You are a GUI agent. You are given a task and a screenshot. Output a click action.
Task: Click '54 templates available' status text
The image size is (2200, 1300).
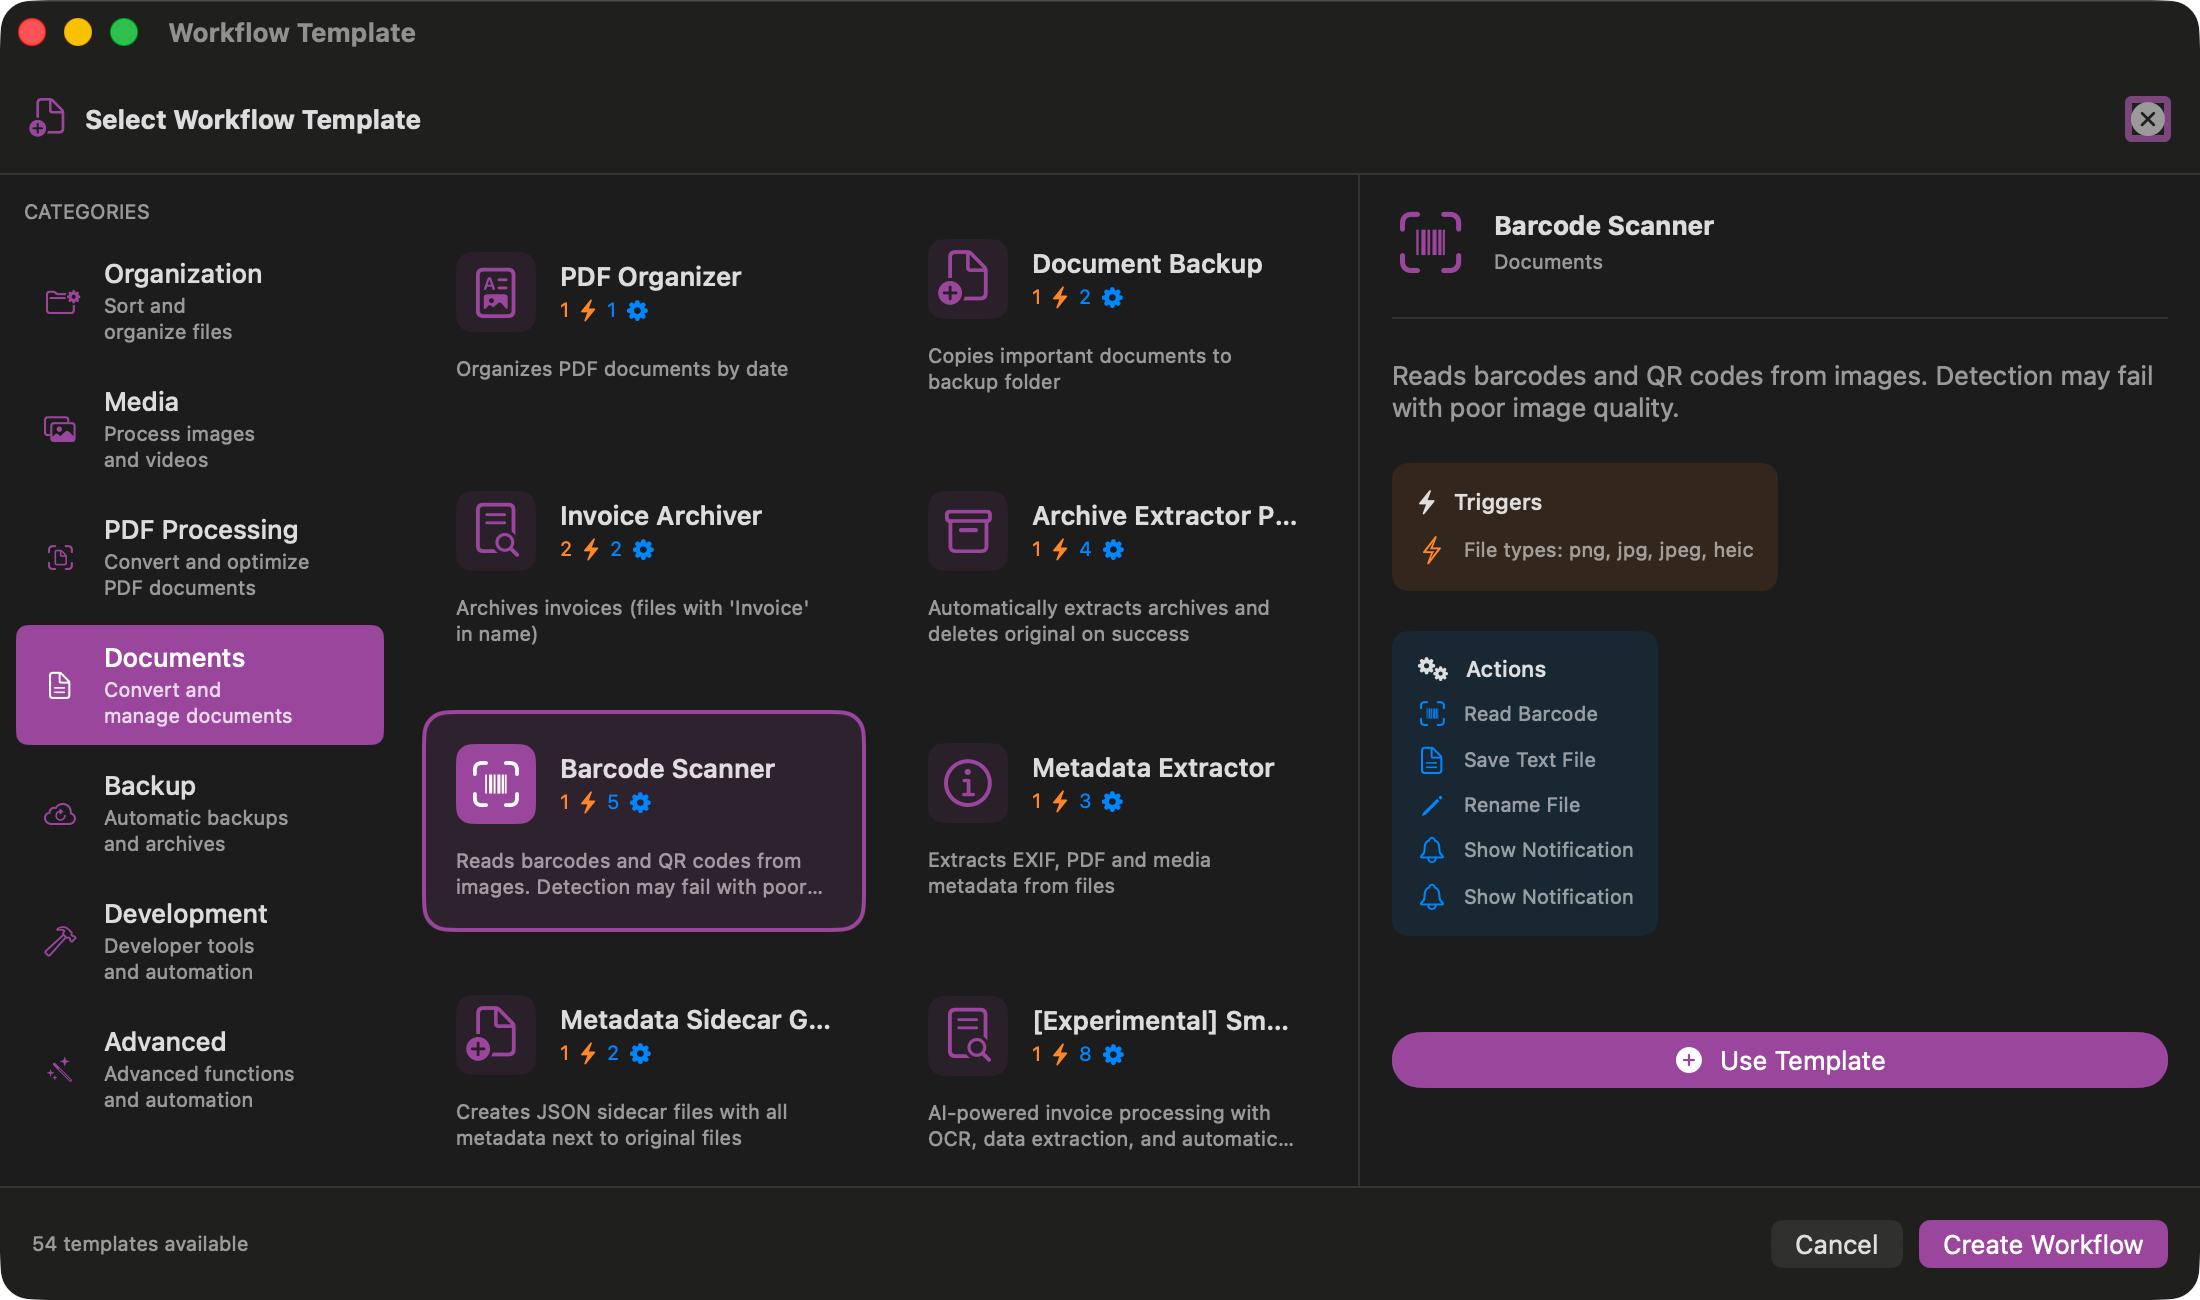coord(140,1244)
